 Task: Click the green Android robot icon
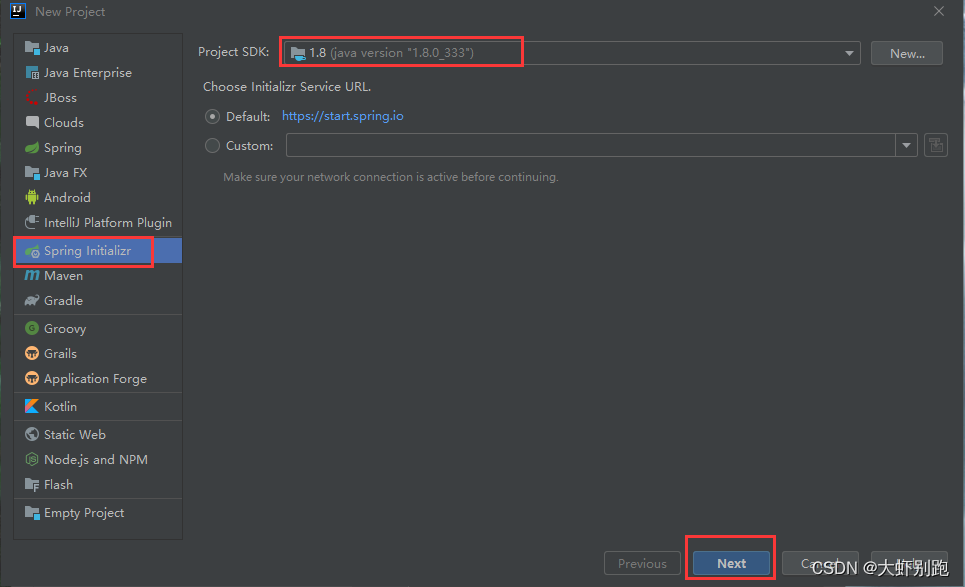pyautogui.click(x=32, y=197)
